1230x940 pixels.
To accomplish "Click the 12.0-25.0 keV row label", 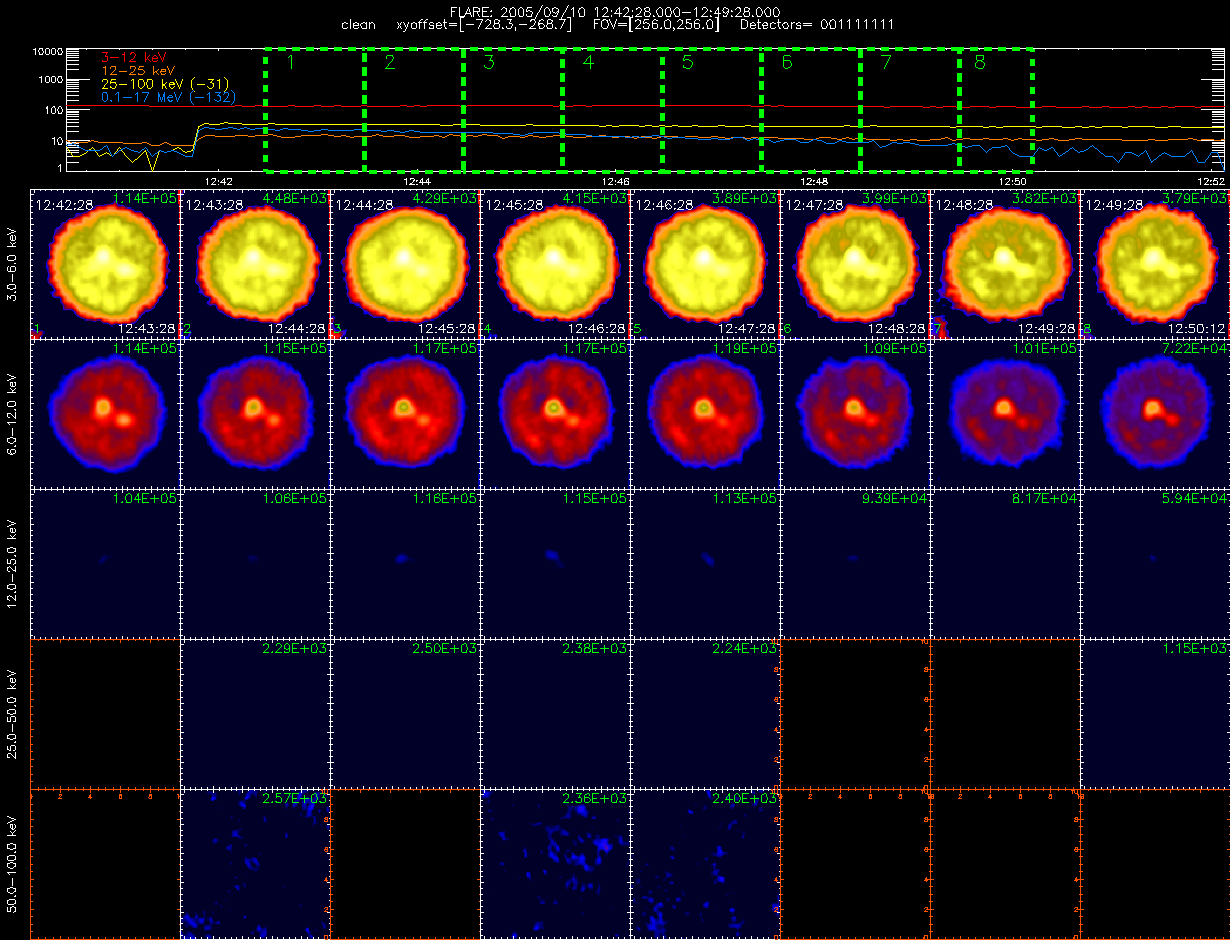I will click(x=12, y=564).
